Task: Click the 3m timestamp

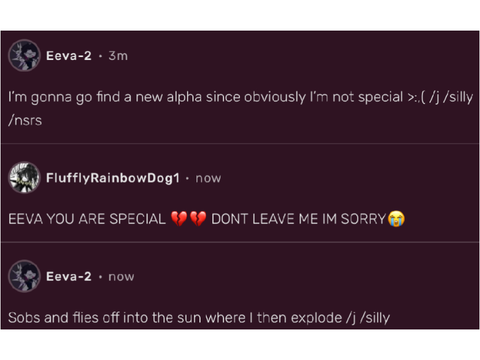Action: tap(118, 56)
